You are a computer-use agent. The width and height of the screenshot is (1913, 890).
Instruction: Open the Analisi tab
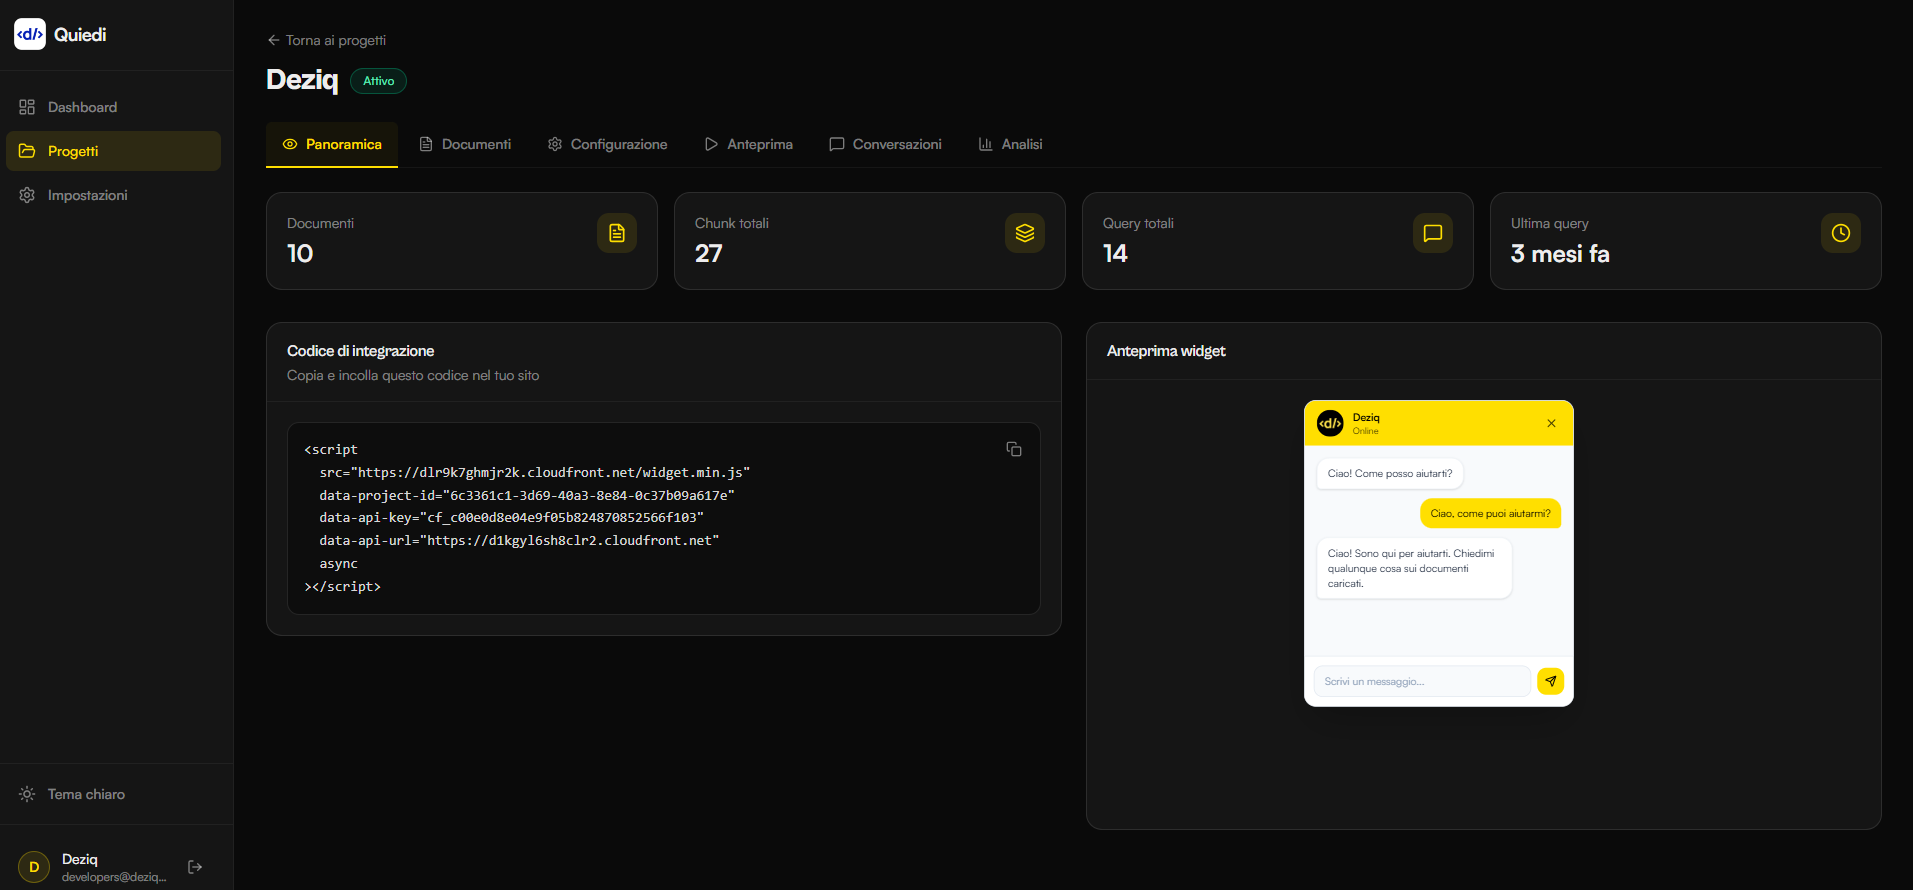pyautogui.click(x=1011, y=144)
